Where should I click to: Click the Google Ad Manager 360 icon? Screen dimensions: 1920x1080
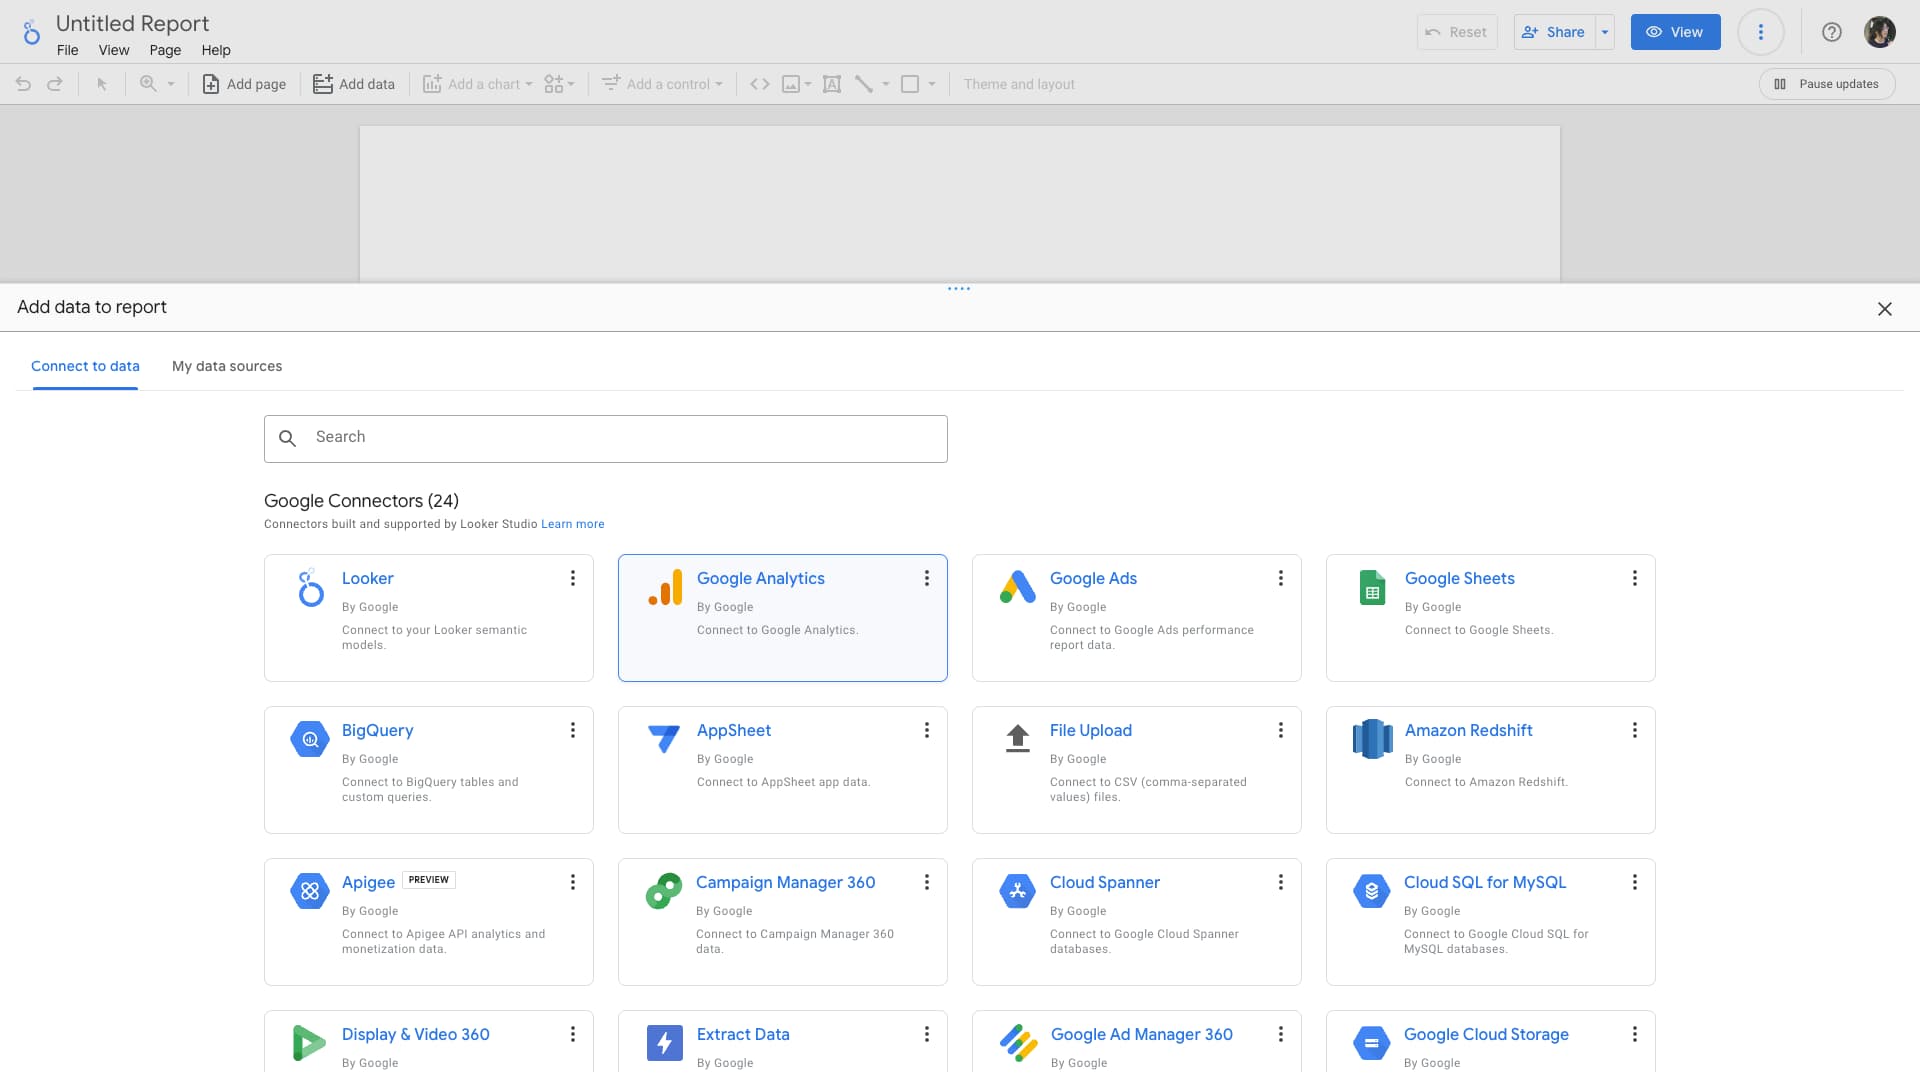(1018, 1043)
